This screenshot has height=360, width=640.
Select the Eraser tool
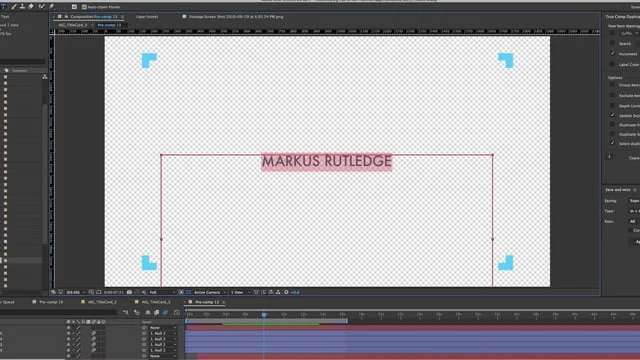point(31,7)
